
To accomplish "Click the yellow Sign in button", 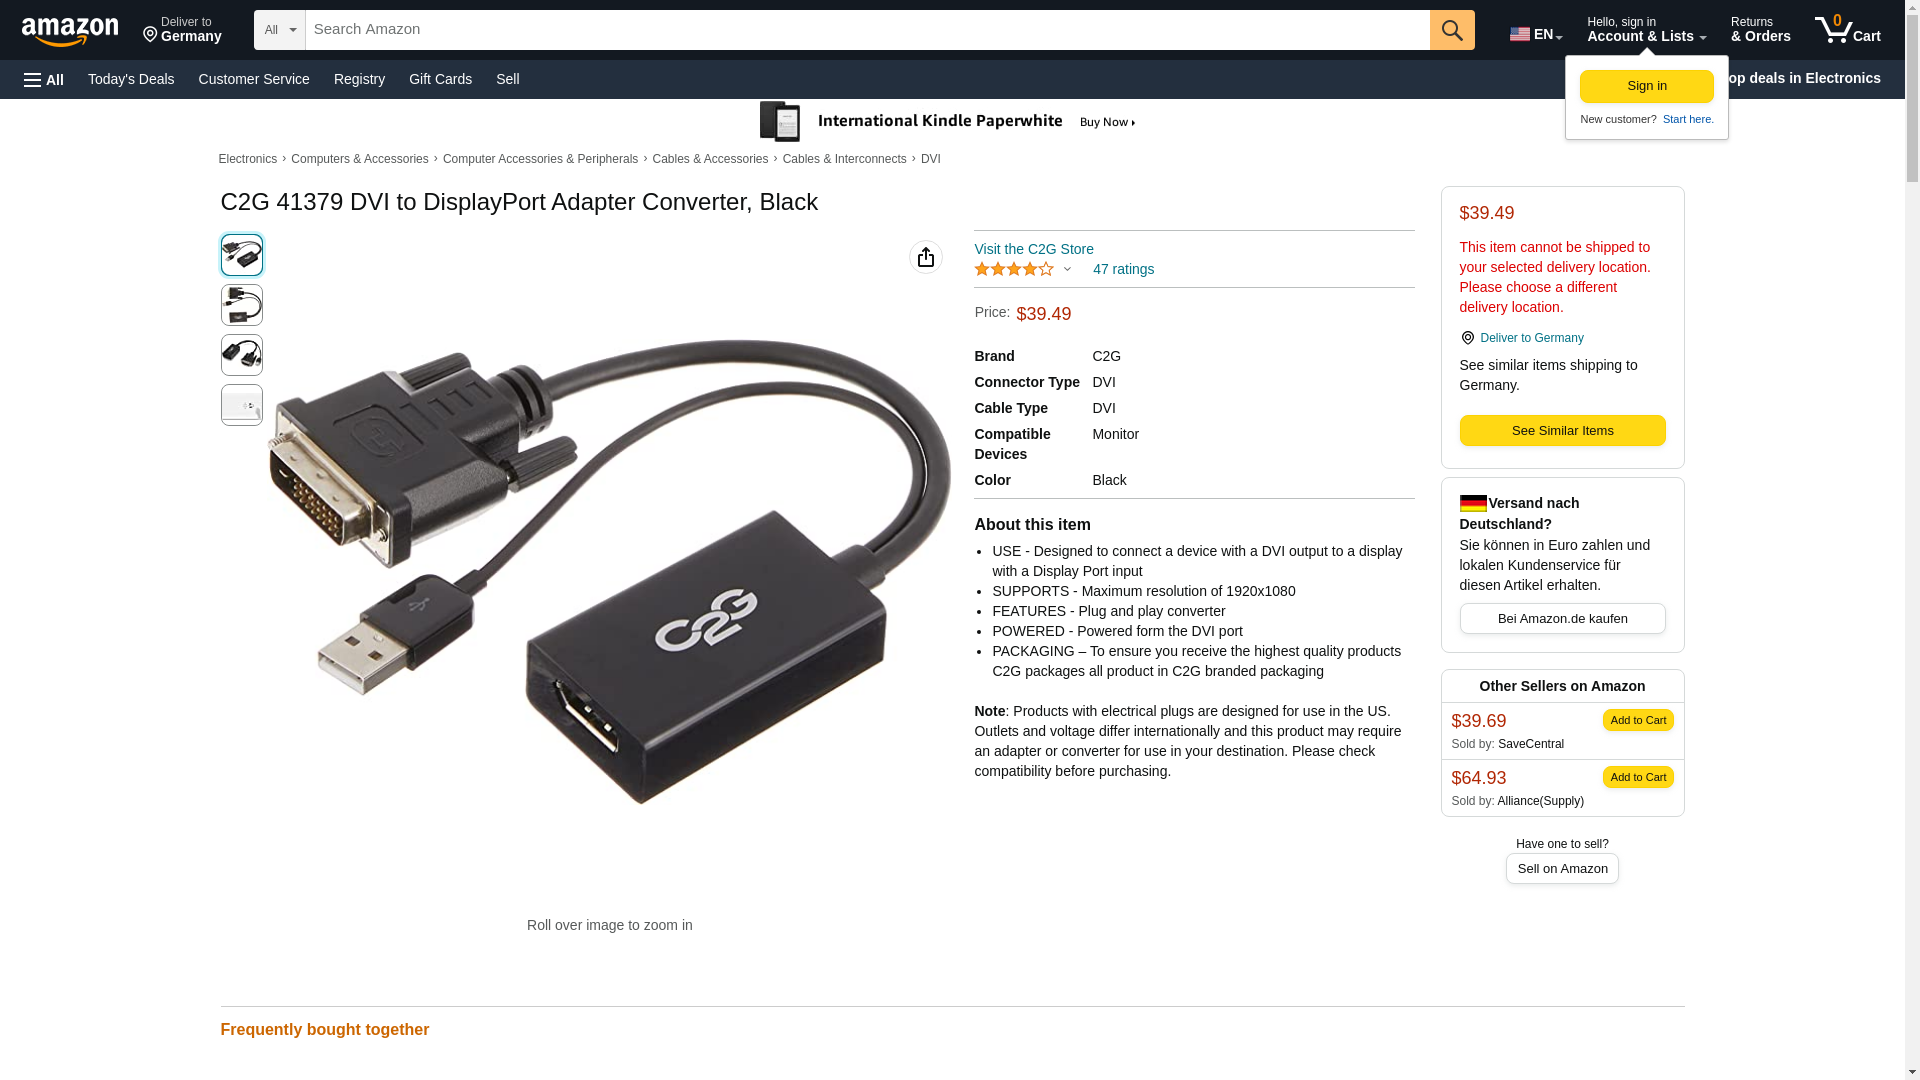I will point(1647,86).
